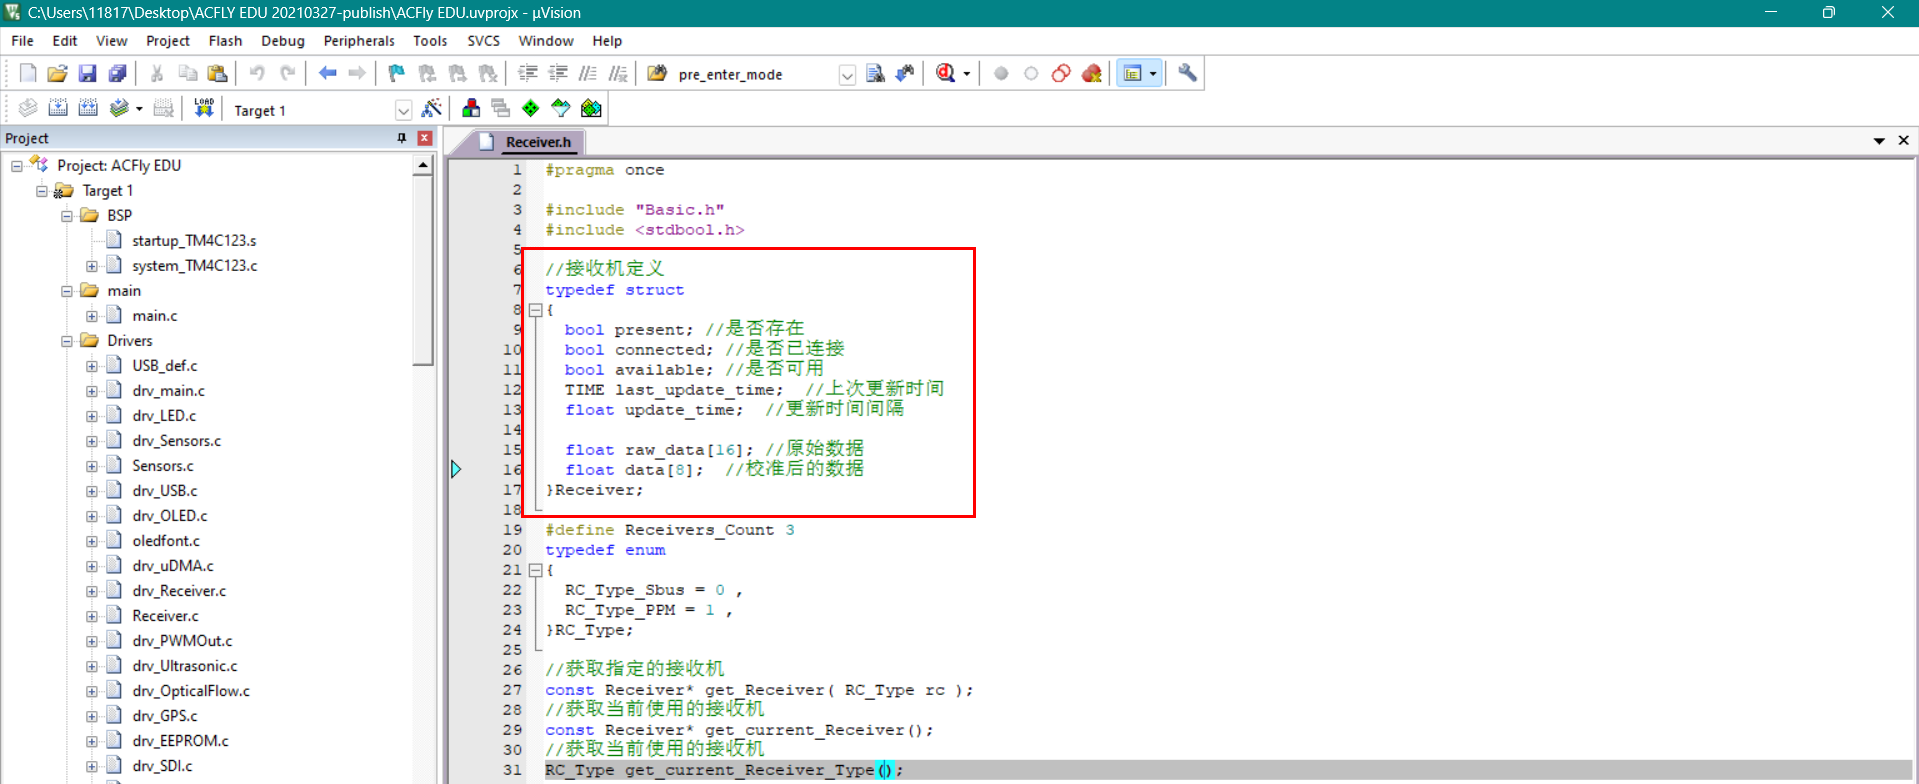
Task: Open the window view dropdown arrow
Action: click(x=1153, y=74)
